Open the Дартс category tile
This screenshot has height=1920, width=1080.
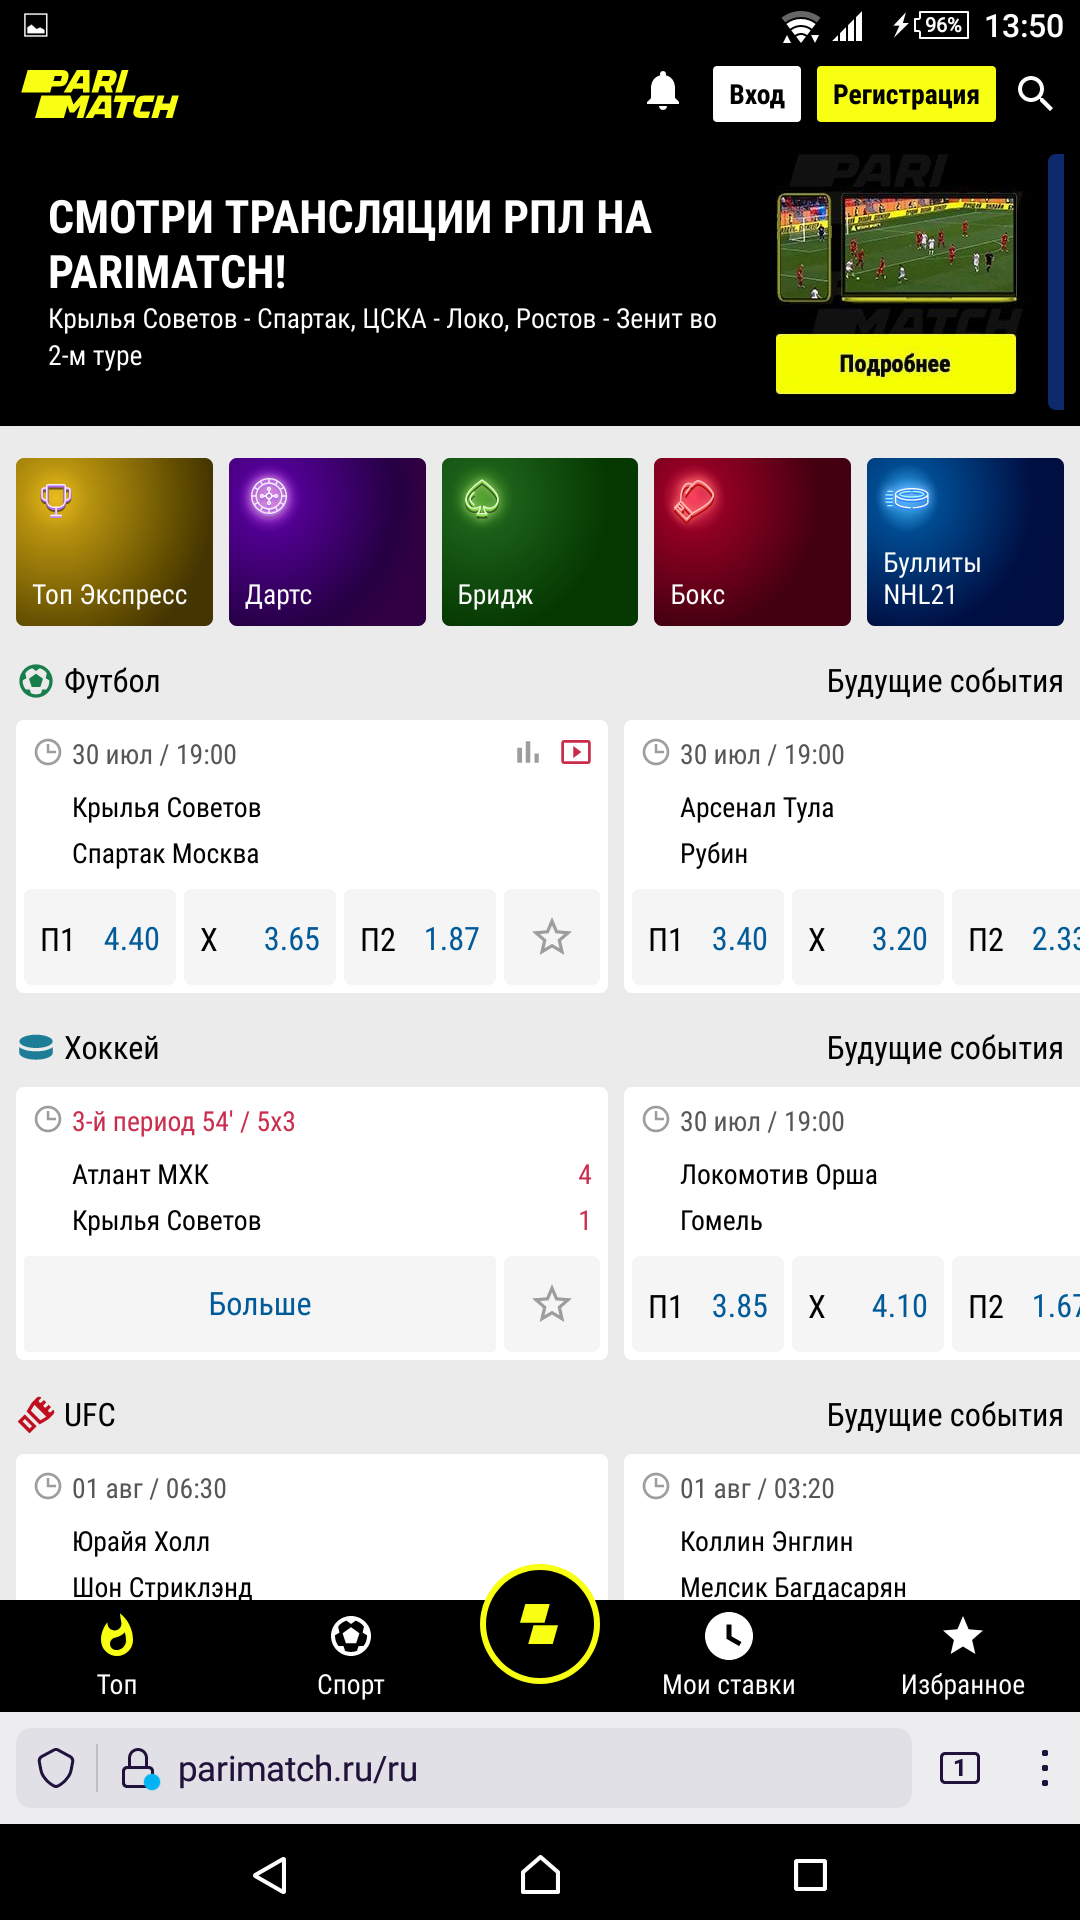click(327, 542)
